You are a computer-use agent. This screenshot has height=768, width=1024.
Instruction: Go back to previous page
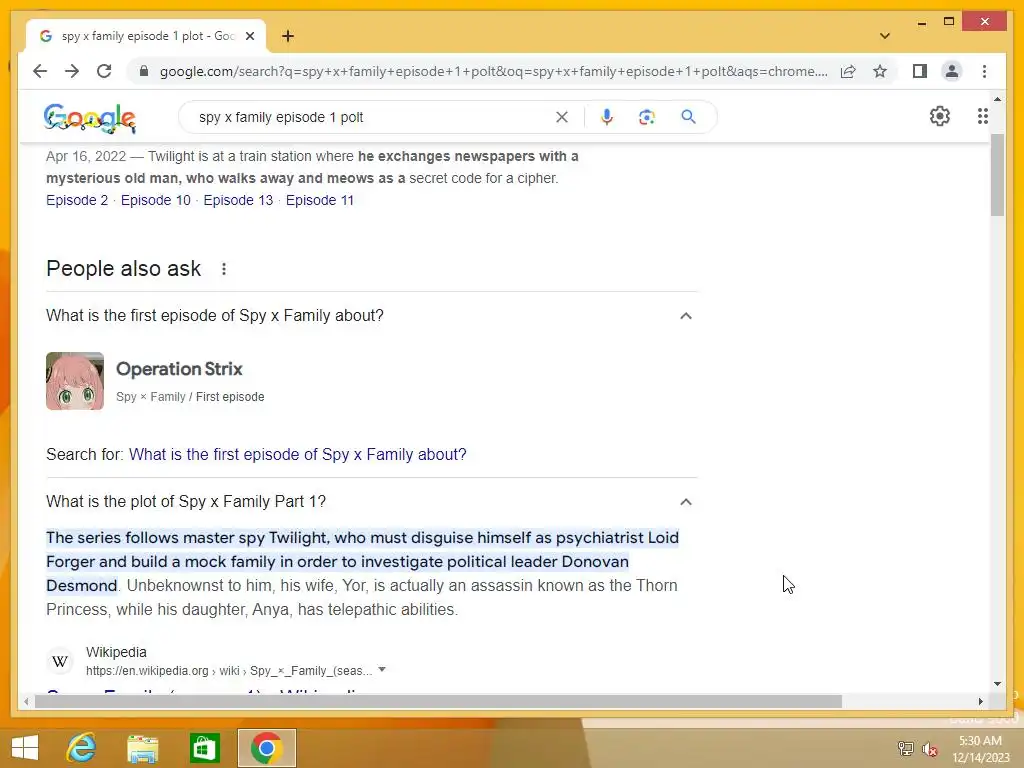(x=40, y=71)
